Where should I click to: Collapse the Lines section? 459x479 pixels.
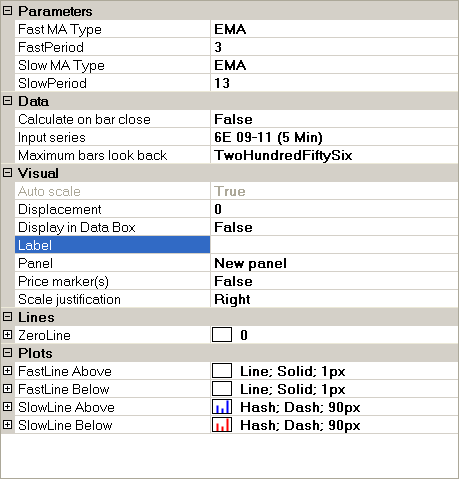7,317
